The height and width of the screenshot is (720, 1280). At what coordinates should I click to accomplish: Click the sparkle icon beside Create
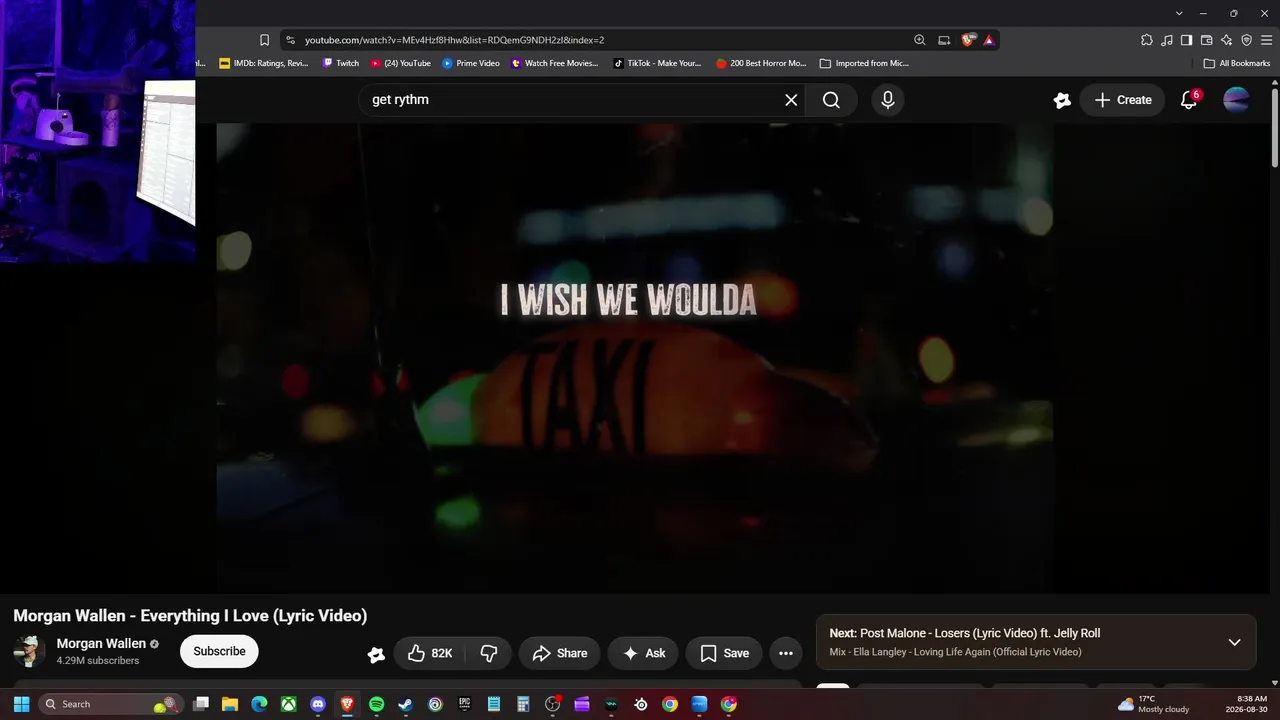tap(1062, 100)
